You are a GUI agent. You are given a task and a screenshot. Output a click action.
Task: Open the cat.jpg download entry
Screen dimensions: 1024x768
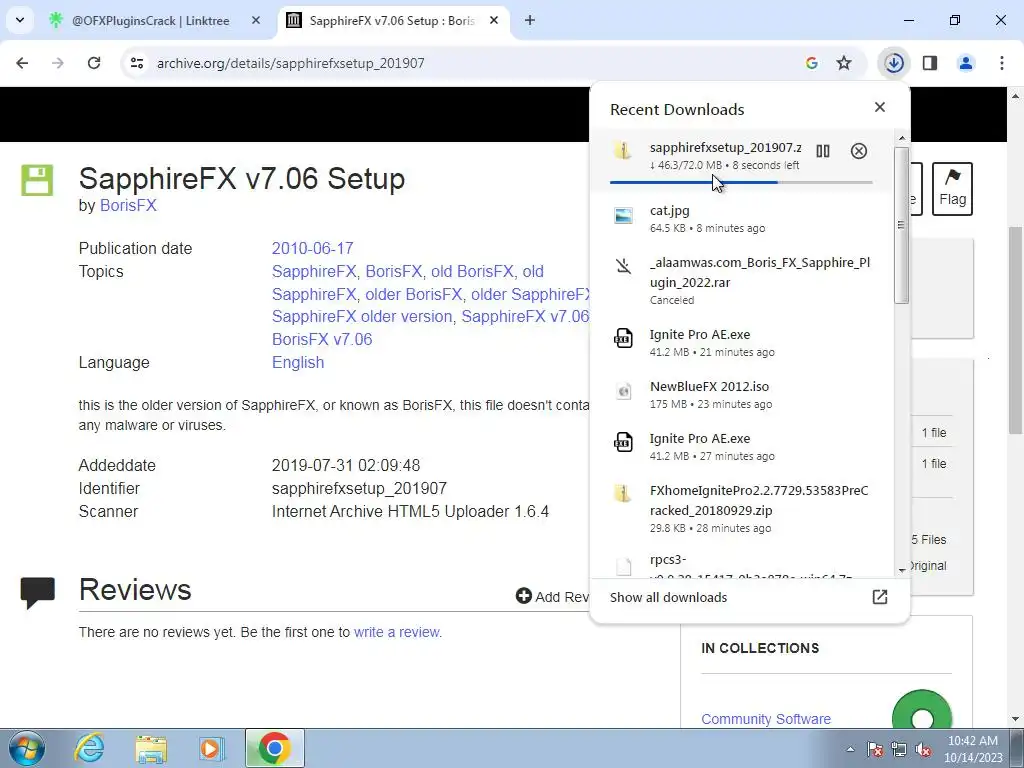tap(741, 219)
